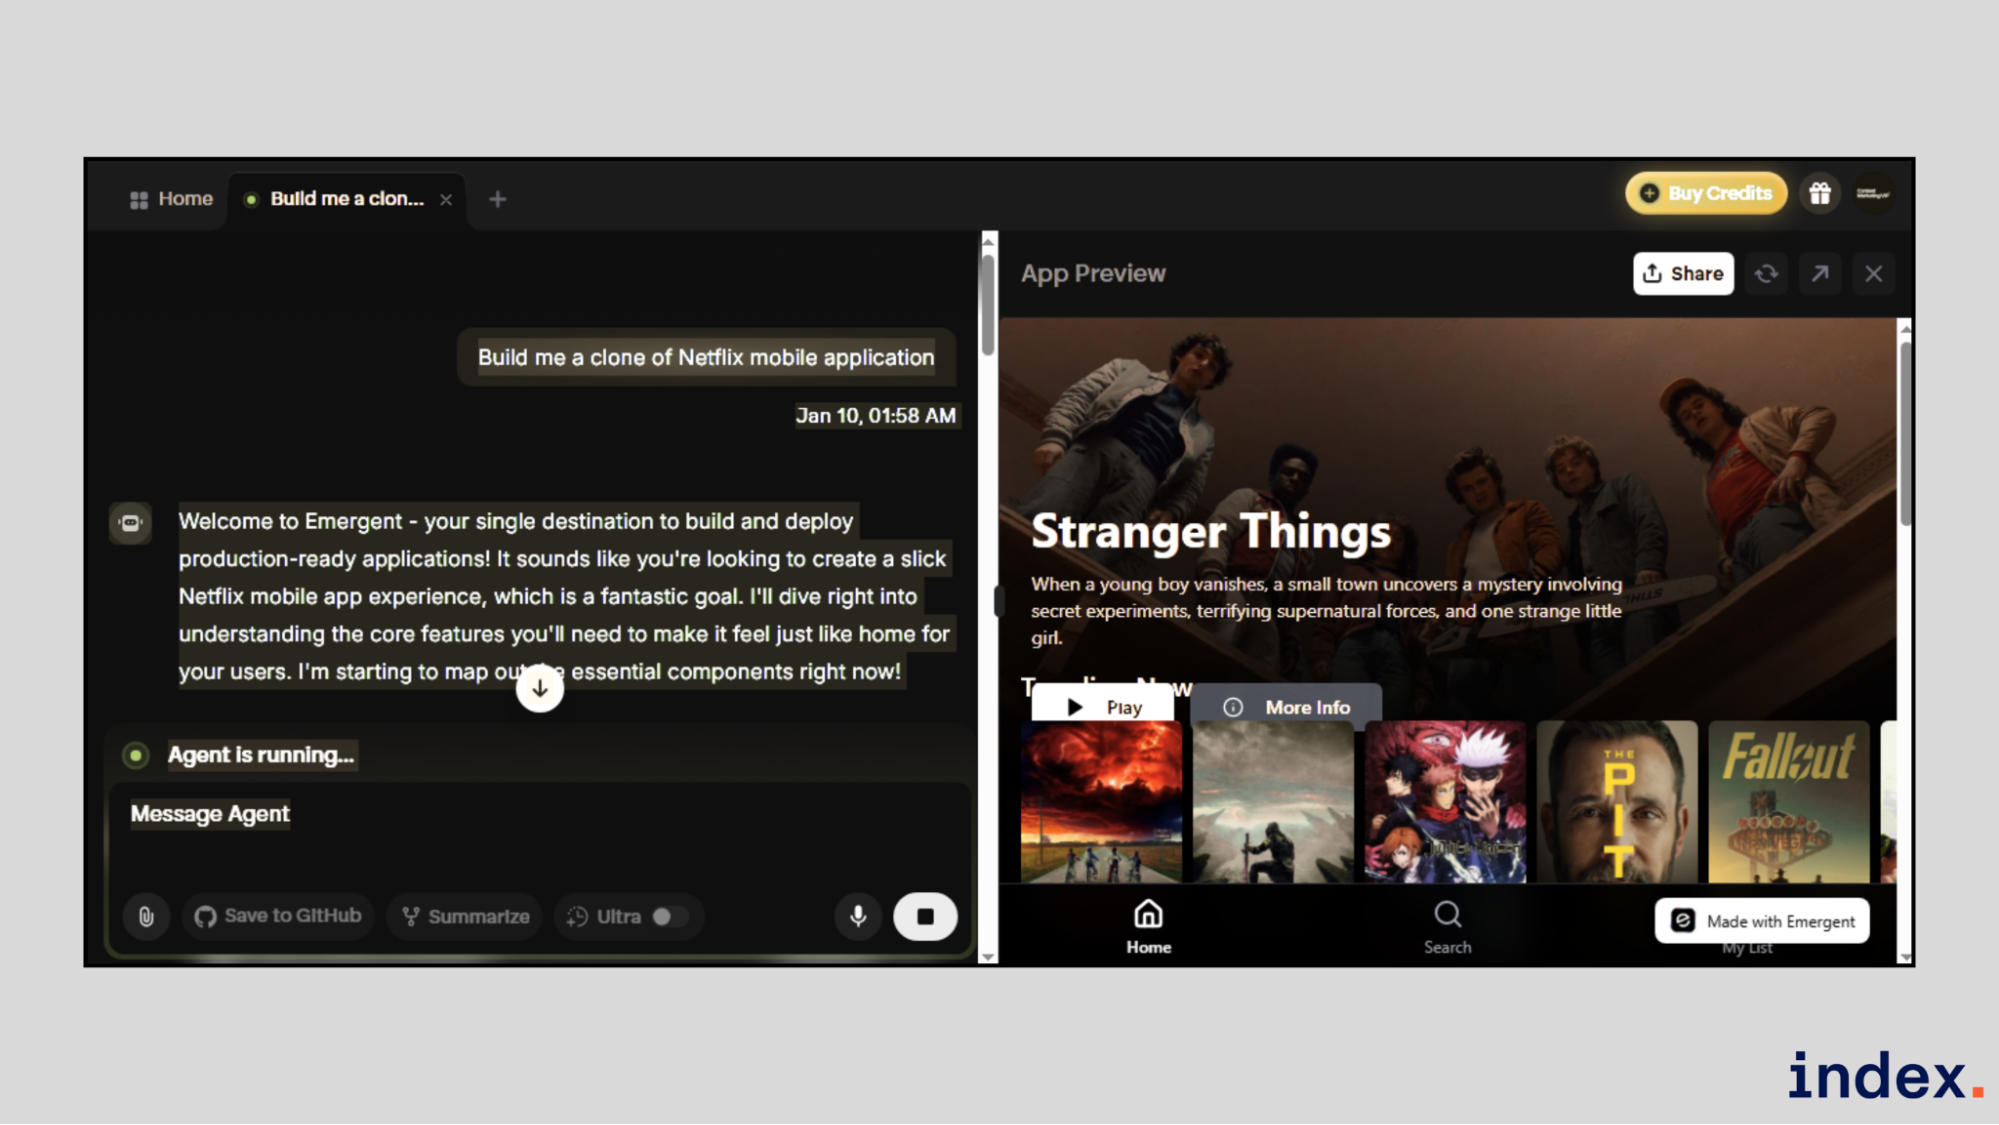Click the gift rewards icon
The height and width of the screenshot is (1125, 1999).
1820,194
